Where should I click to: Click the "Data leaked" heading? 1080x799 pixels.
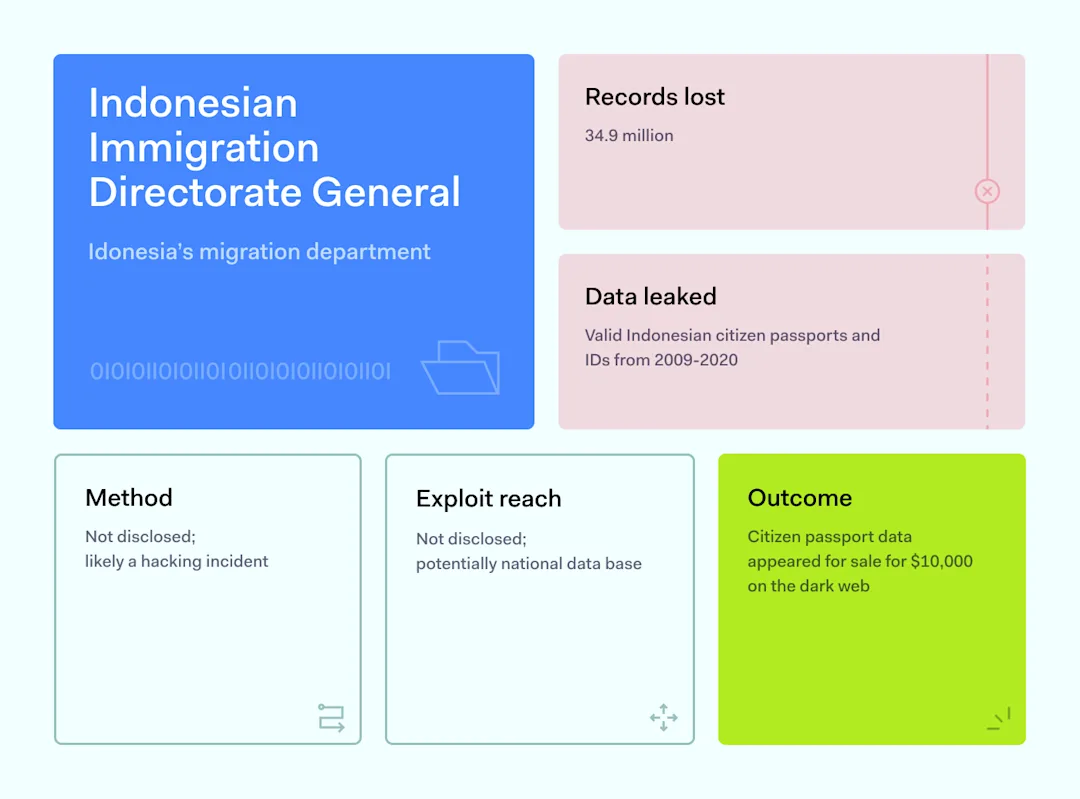click(650, 297)
